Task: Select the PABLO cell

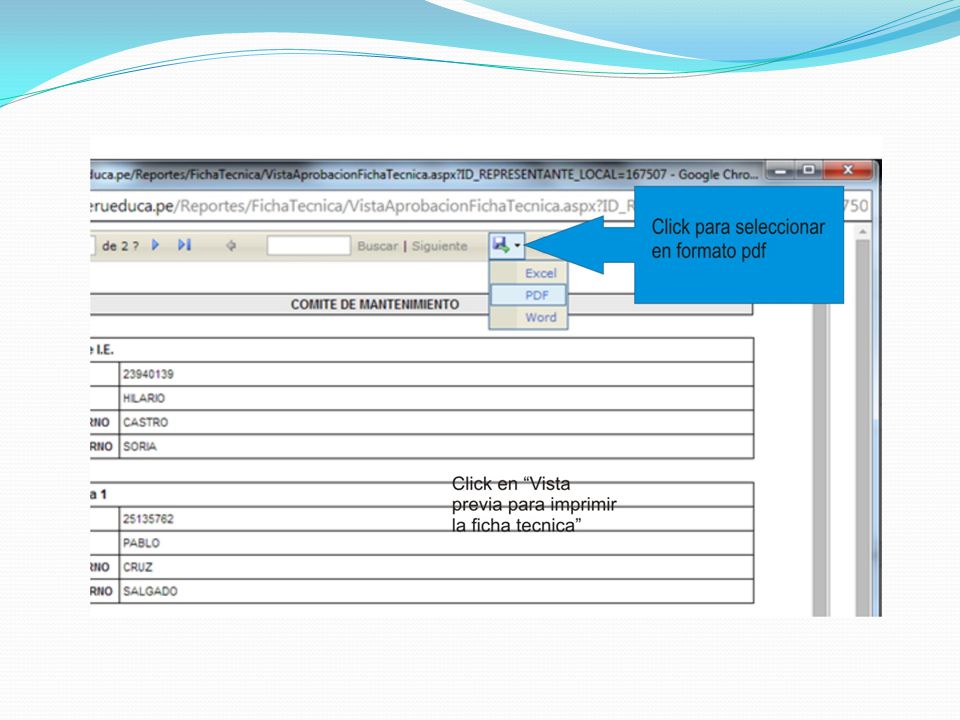Action: click(x=436, y=543)
